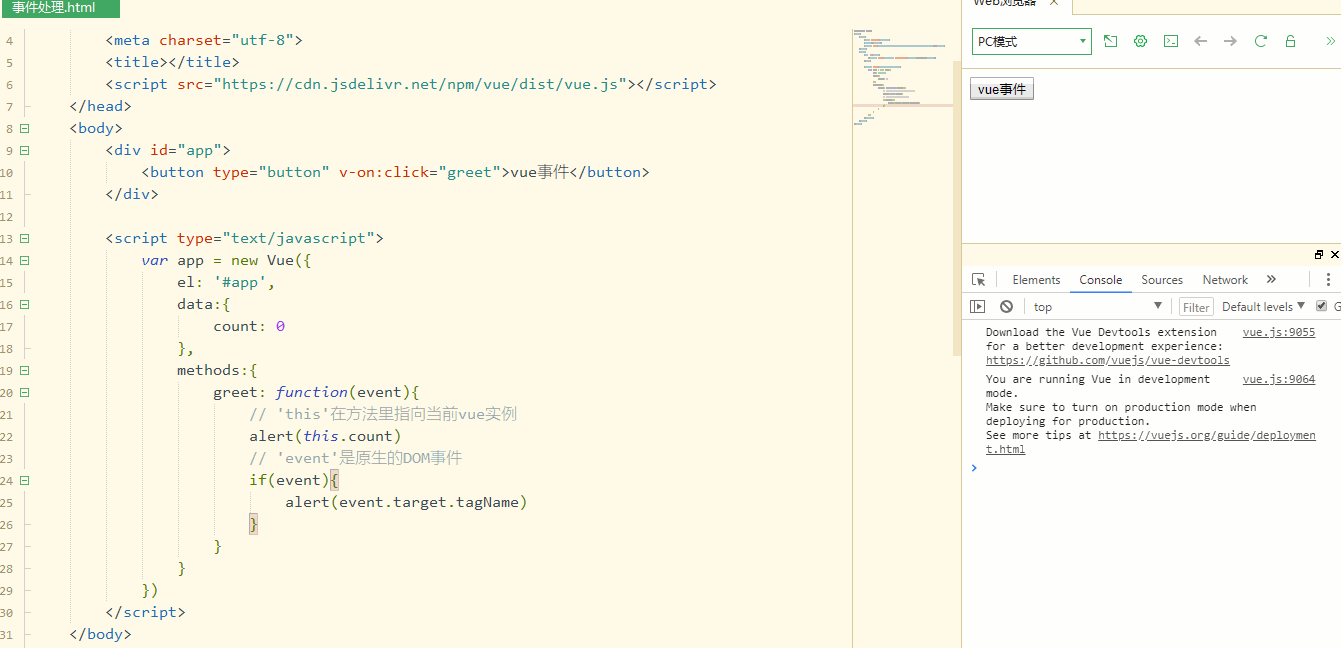Collapse the data object fold

pyautogui.click(x=24, y=304)
